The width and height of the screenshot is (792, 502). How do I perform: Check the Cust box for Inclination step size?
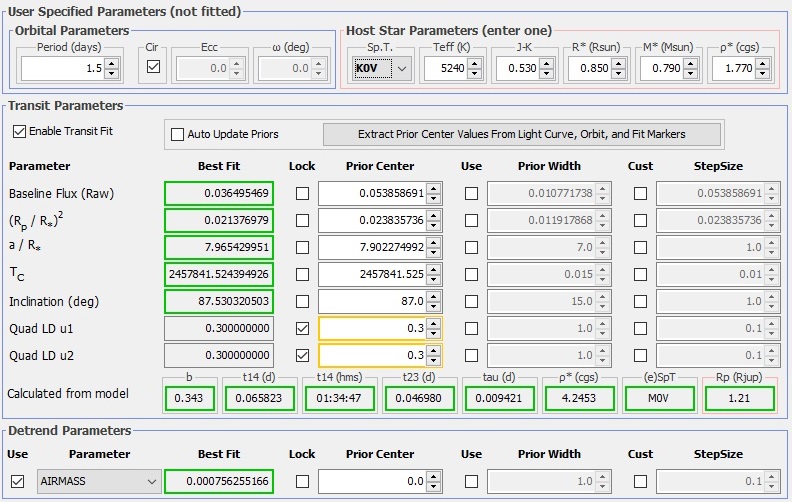coord(640,301)
